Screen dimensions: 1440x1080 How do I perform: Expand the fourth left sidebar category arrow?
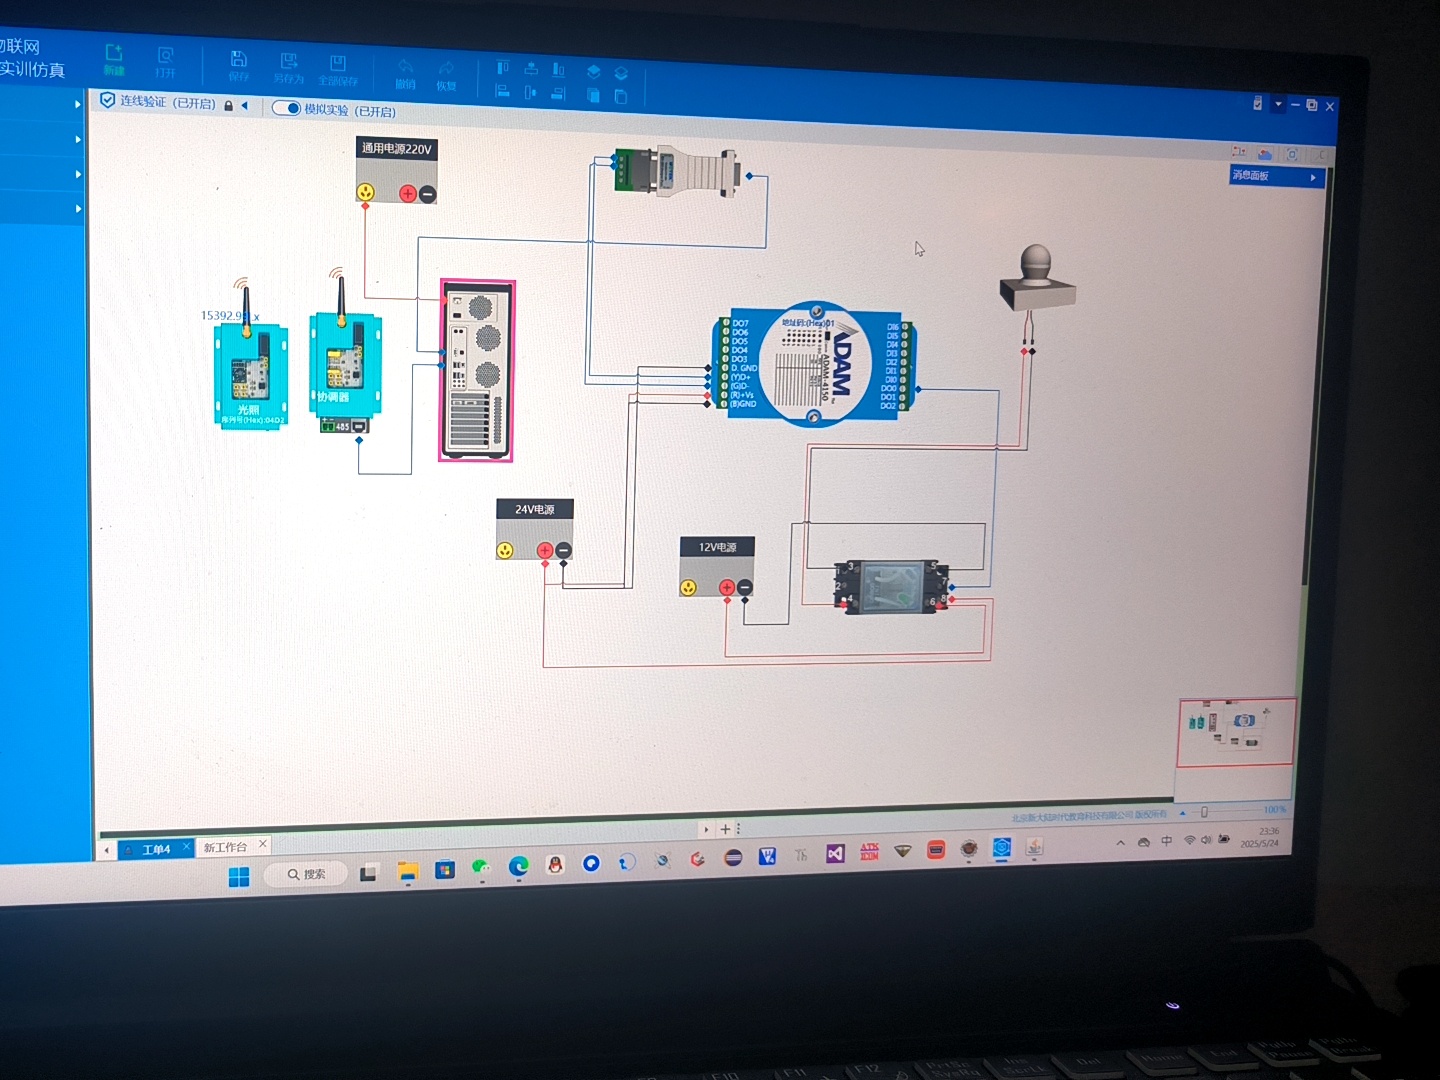[78, 209]
